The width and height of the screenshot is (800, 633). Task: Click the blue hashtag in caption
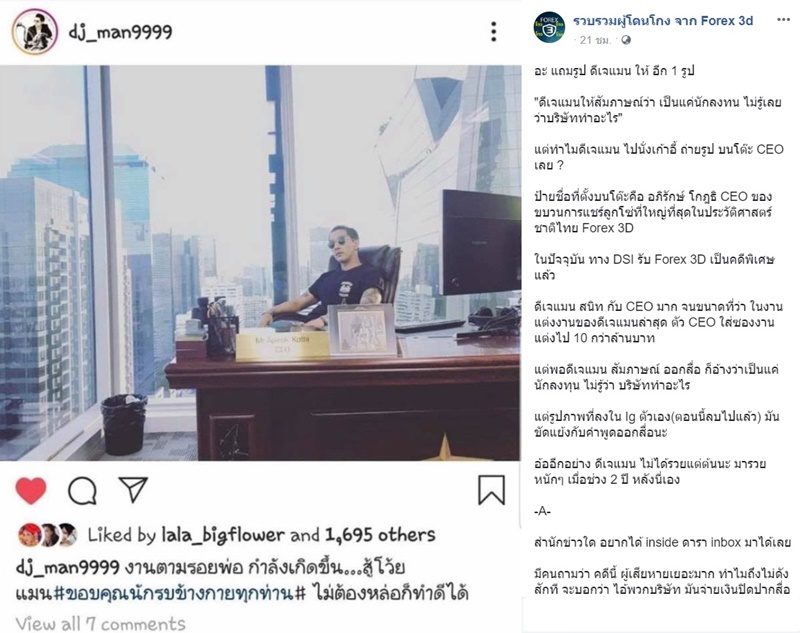pos(180,594)
